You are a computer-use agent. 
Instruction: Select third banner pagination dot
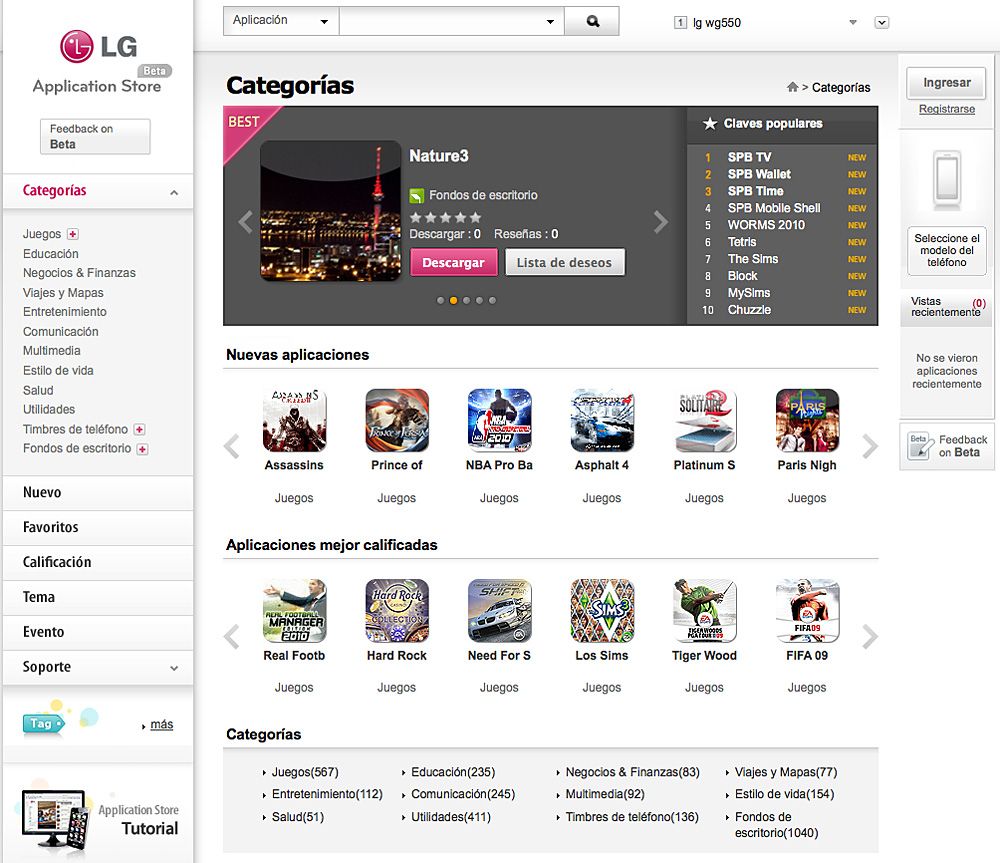pos(466,300)
